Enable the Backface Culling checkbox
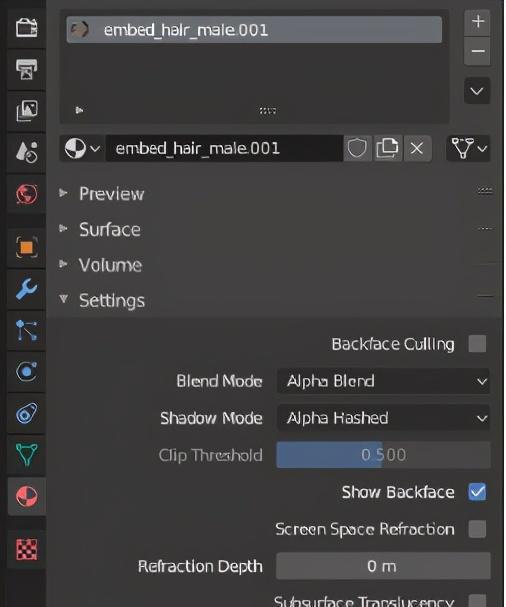This screenshot has height=607, width=506. tap(477, 344)
